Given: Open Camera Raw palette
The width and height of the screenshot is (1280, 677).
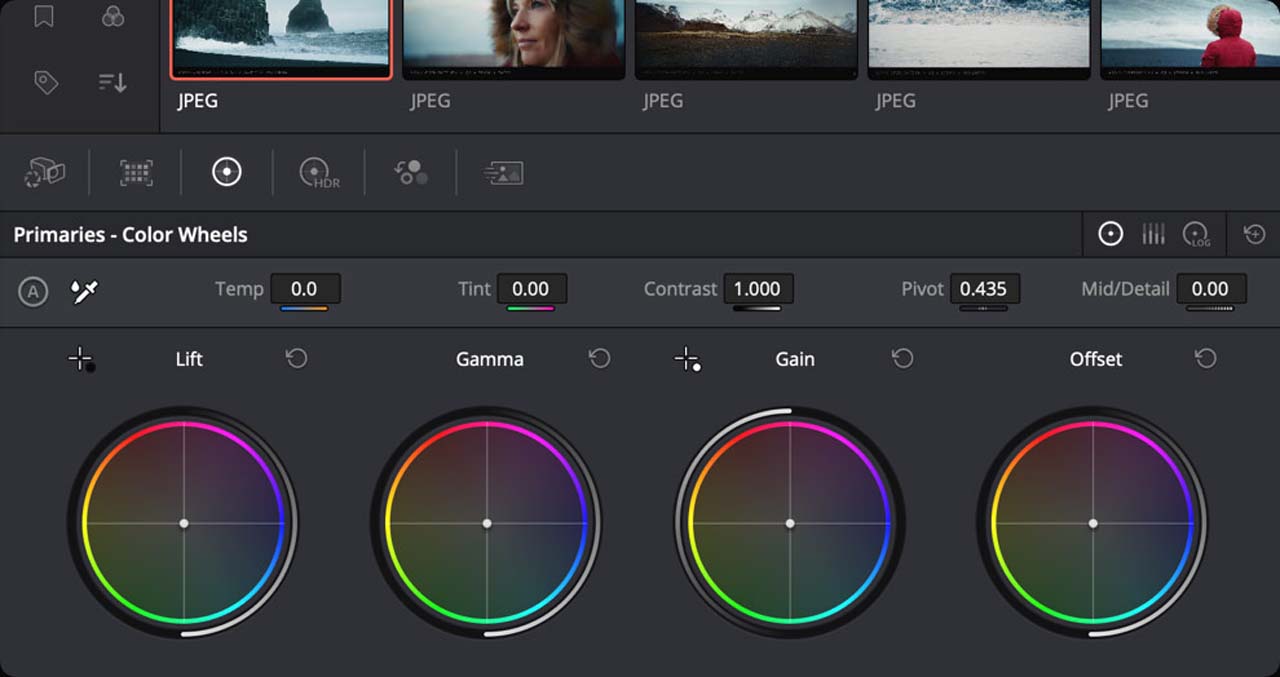Looking at the screenshot, I should (x=45, y=173).
